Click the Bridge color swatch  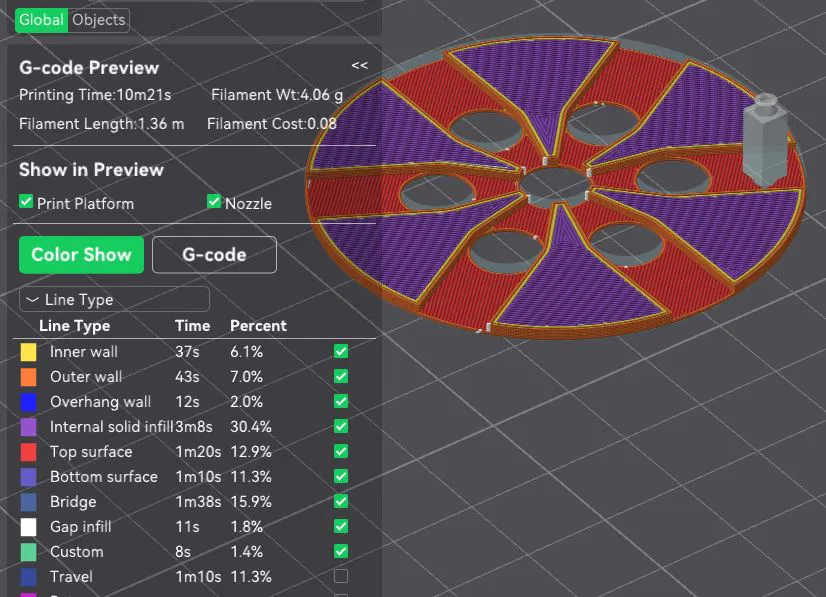[x=28, y=502]
